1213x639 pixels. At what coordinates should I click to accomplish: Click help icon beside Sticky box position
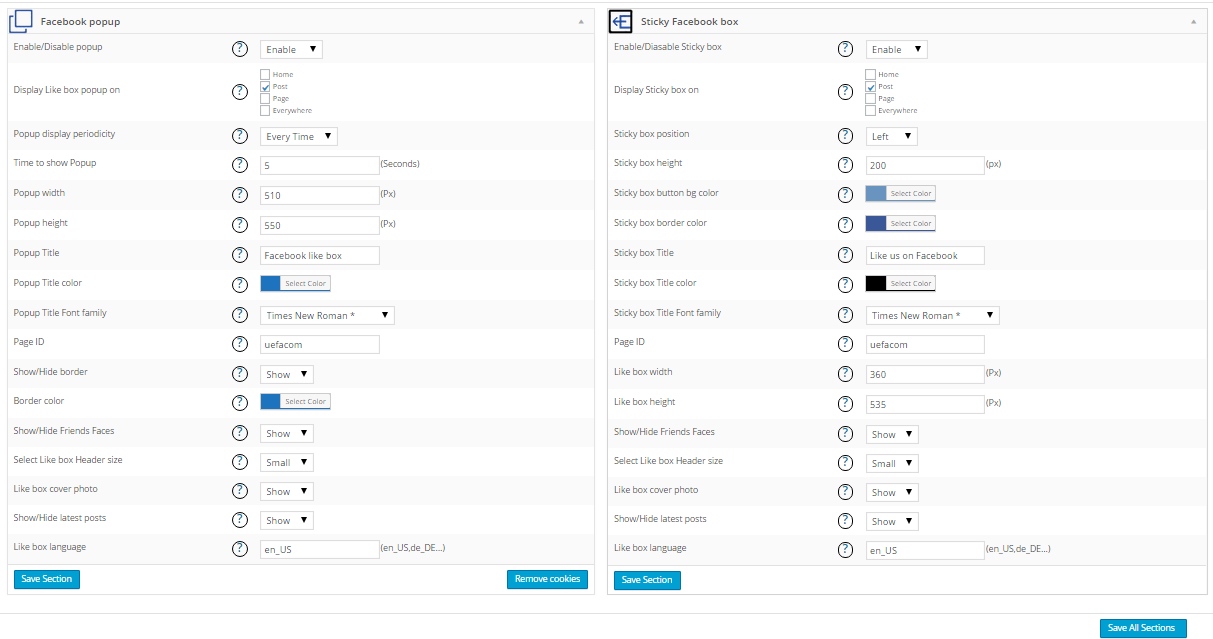coord(845,136)
